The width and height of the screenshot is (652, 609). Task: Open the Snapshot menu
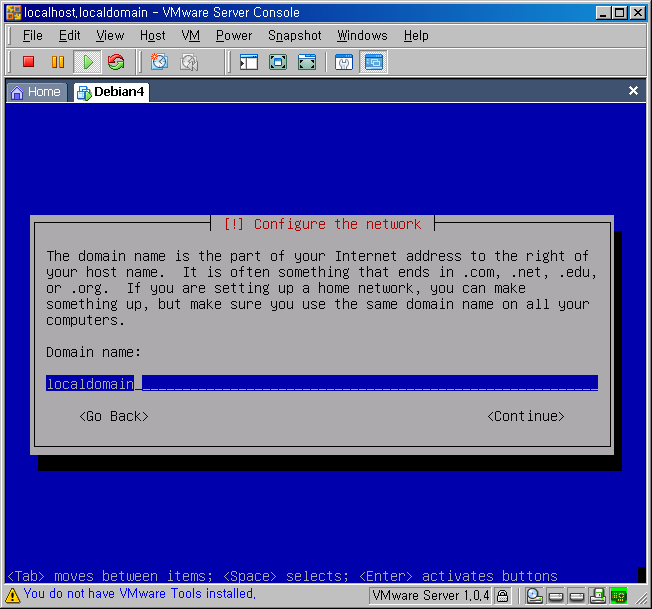pos(294,35)
